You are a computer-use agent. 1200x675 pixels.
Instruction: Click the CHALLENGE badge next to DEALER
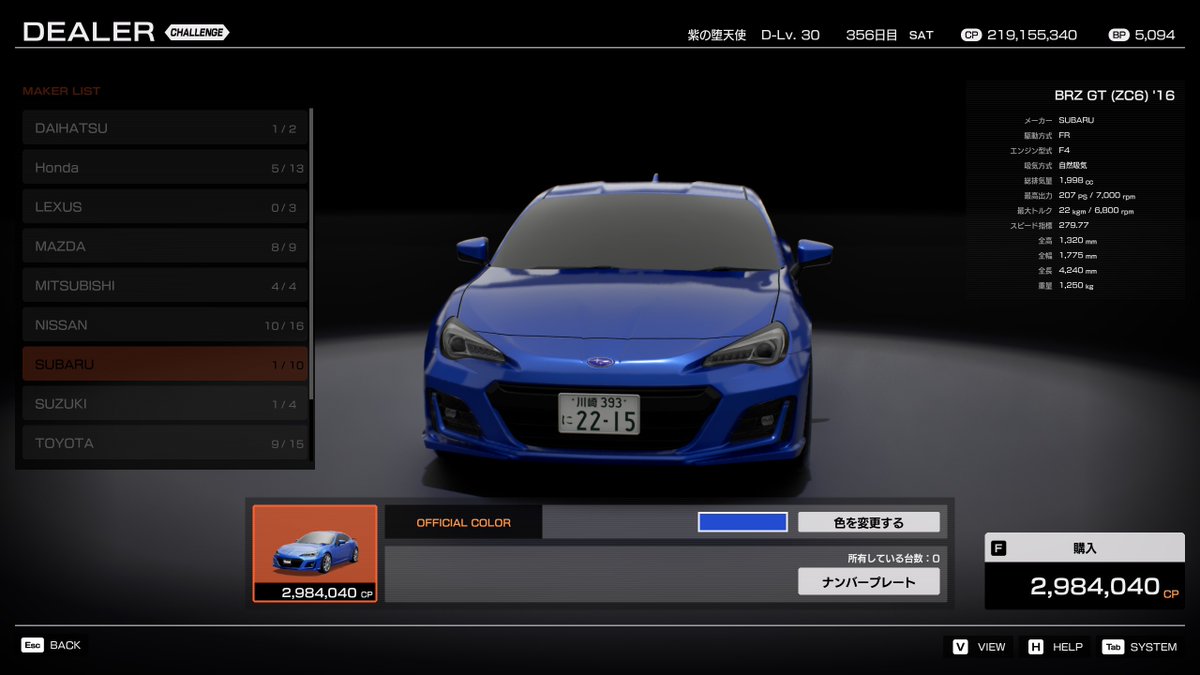(196, 32)
